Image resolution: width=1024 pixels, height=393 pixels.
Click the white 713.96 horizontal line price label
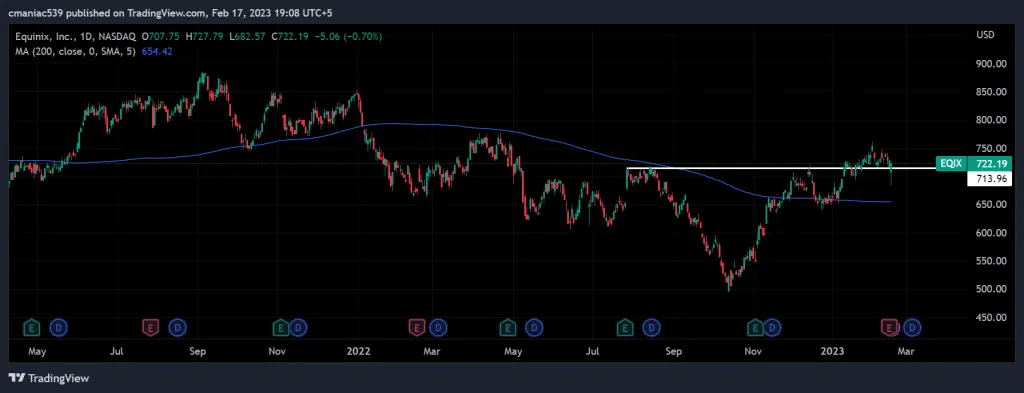[x=989, y=179]
